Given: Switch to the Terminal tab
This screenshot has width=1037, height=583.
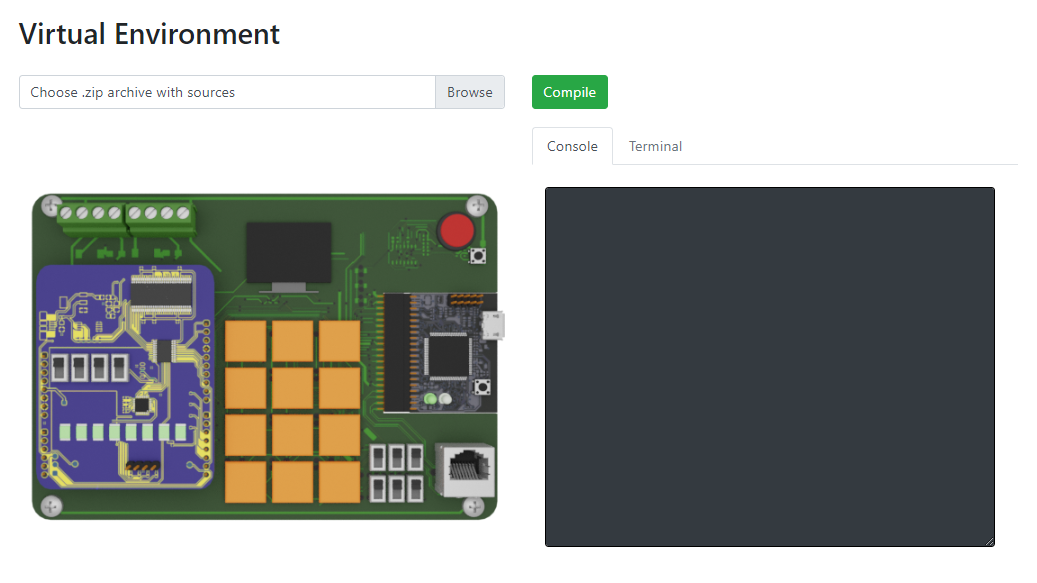Looking at the screenshot, I should (x=655, y=146).
